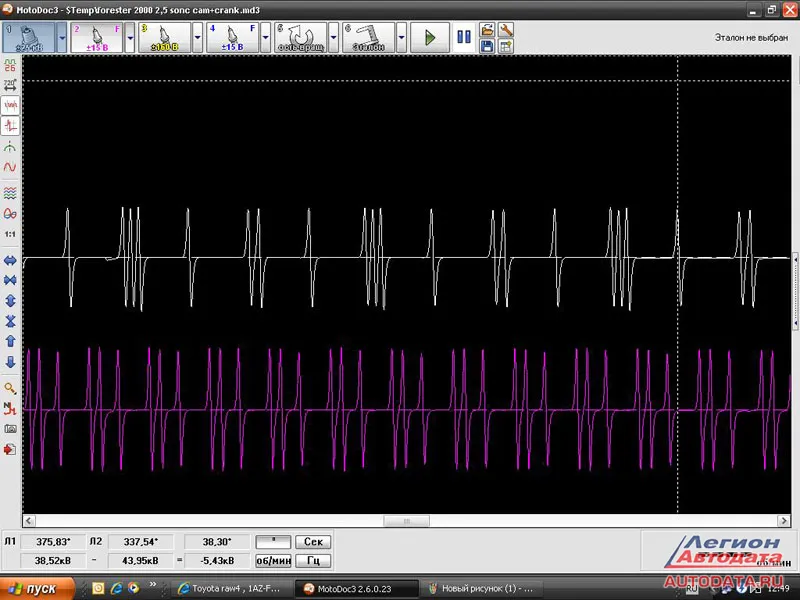Click the -5,43кВ difference value

click(217, 561)
